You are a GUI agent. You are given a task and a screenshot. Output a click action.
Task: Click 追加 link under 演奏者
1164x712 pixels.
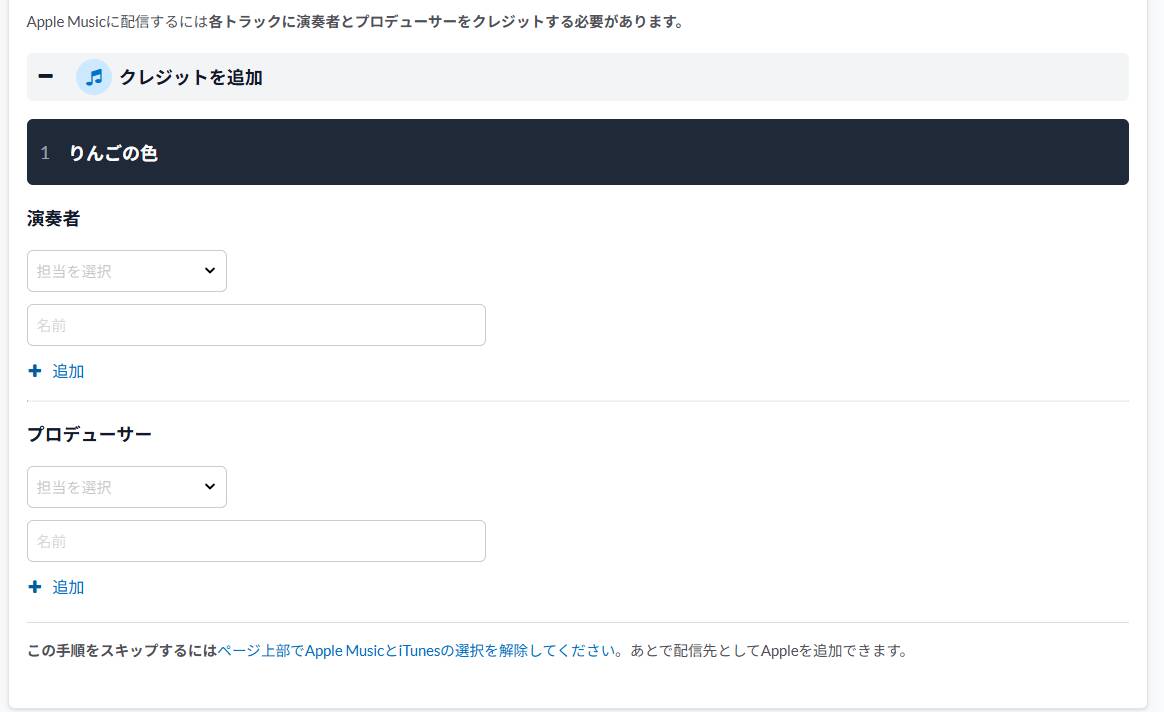[x=68, y=371]
